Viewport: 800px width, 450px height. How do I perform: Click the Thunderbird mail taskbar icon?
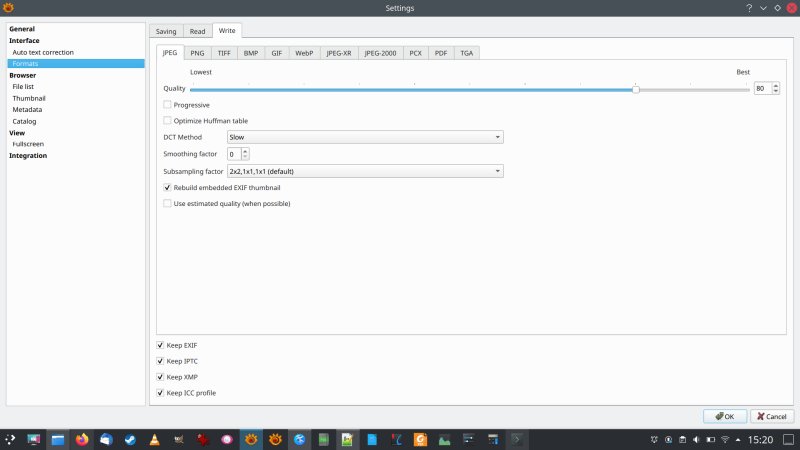[106, 439]
